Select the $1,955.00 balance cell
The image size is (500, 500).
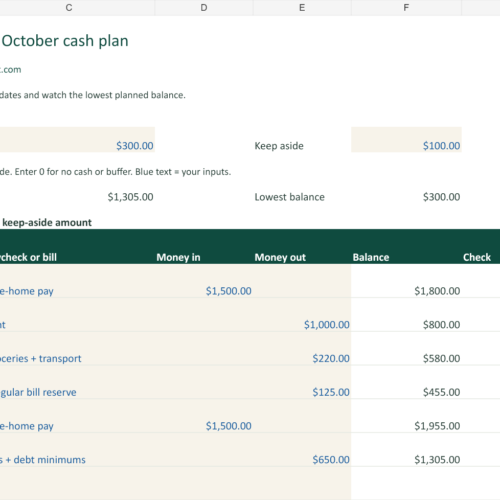click(x=406, y=416)
